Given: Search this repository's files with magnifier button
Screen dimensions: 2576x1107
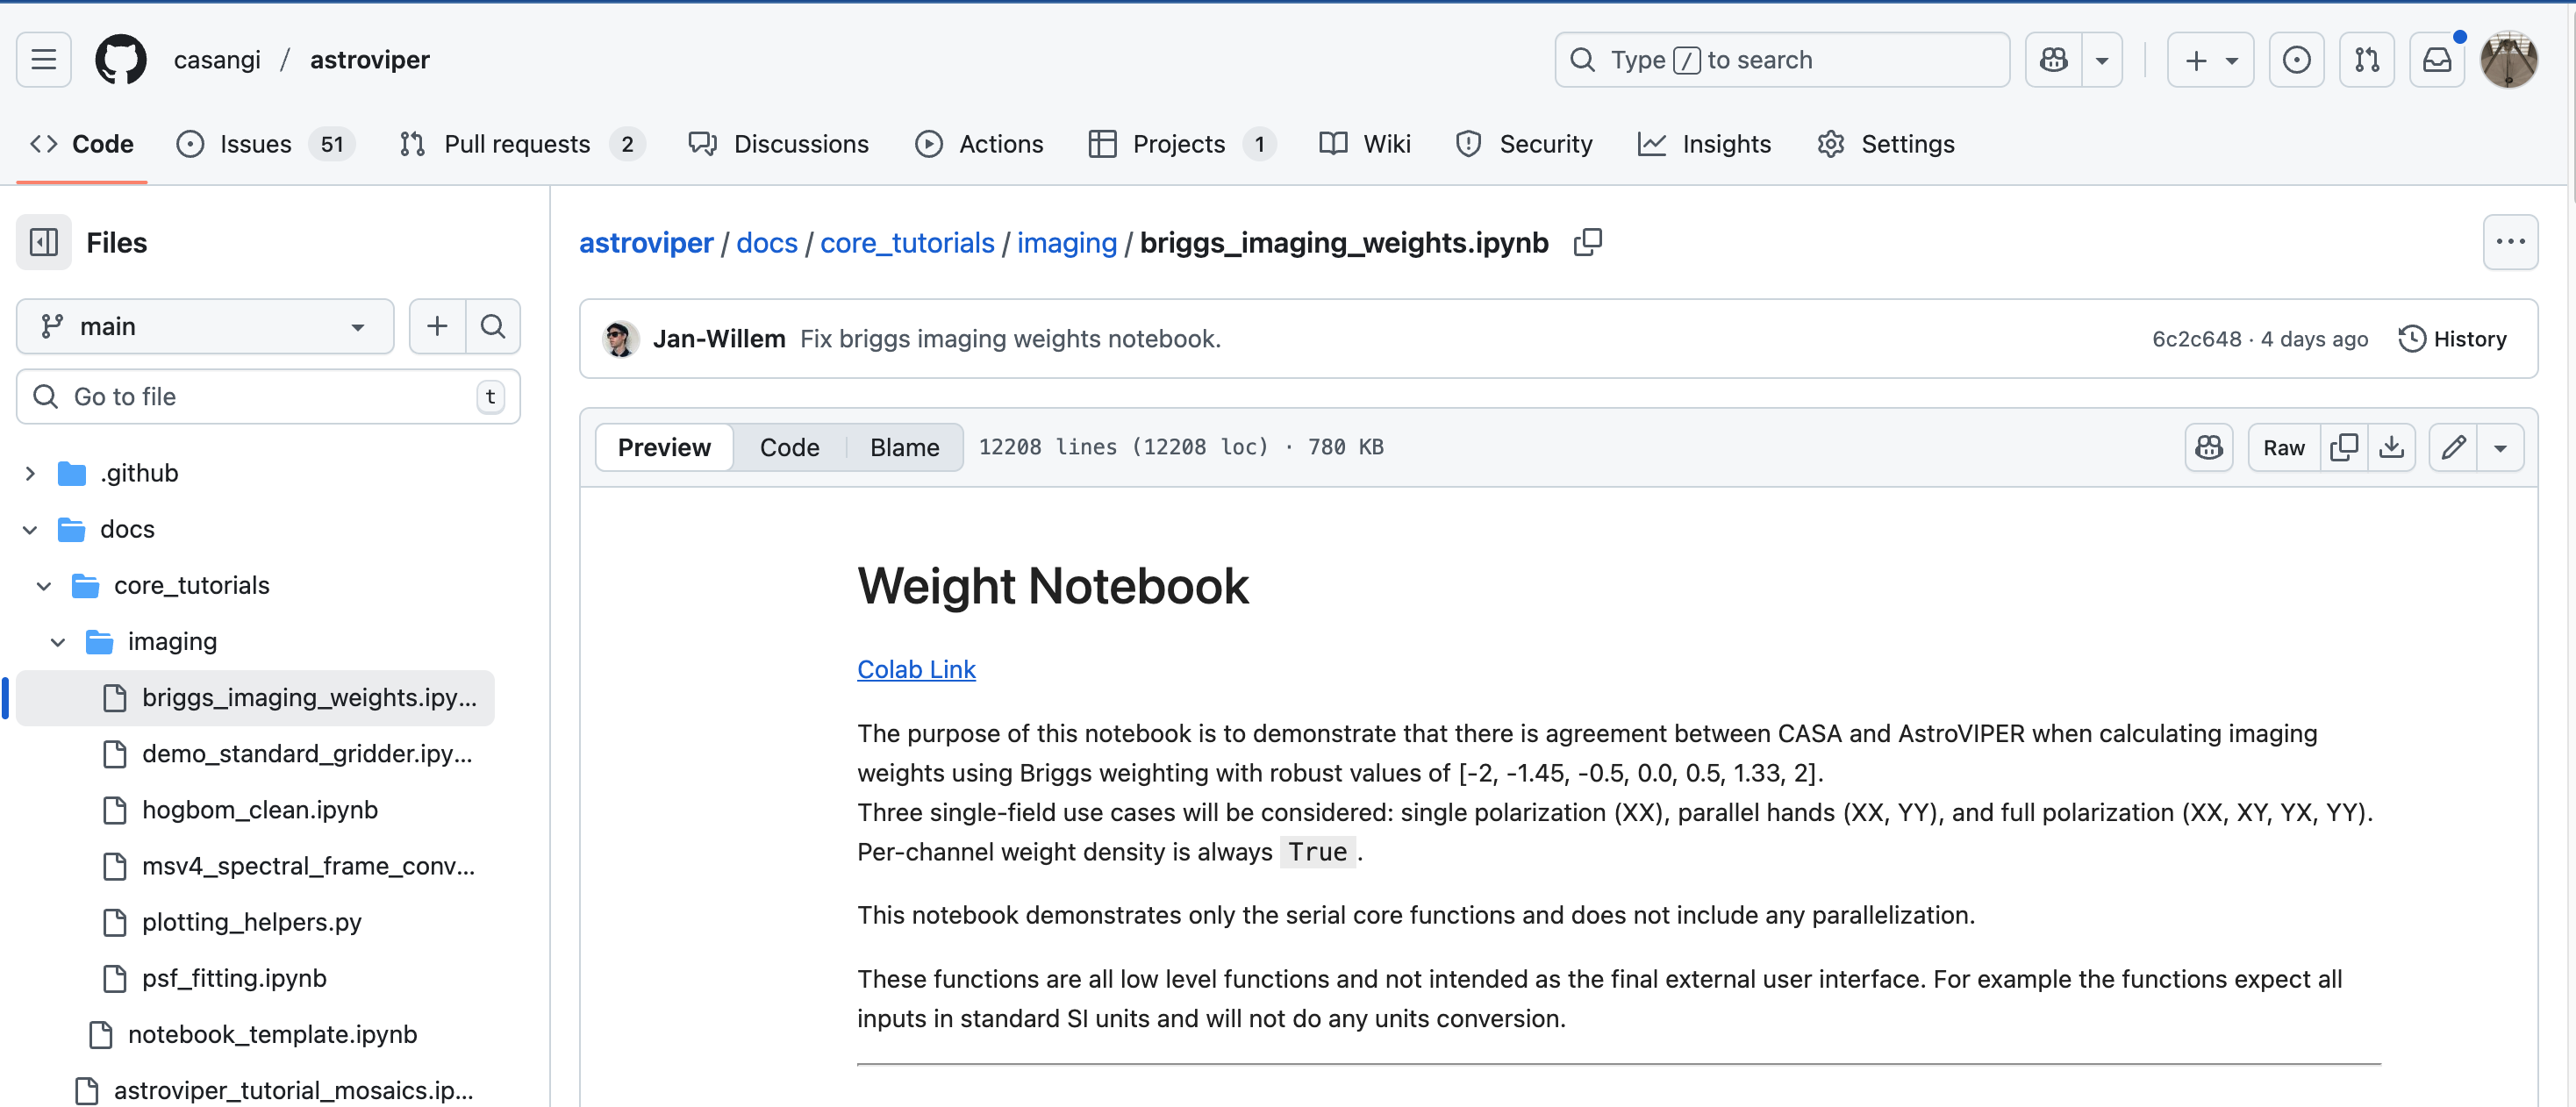Looking at the screenshot, I should 493,326.
